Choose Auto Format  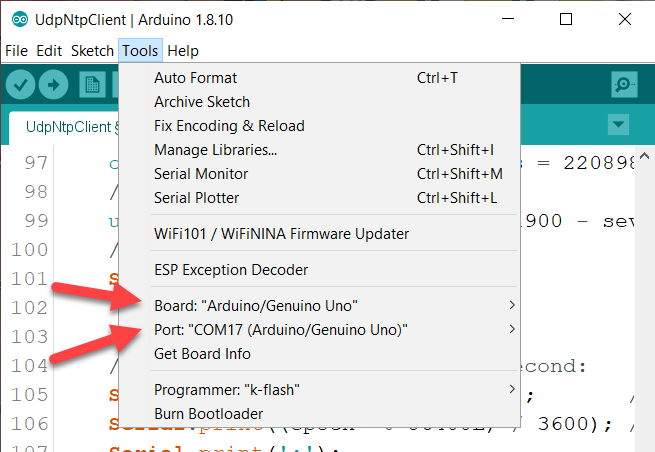point(319,78)
